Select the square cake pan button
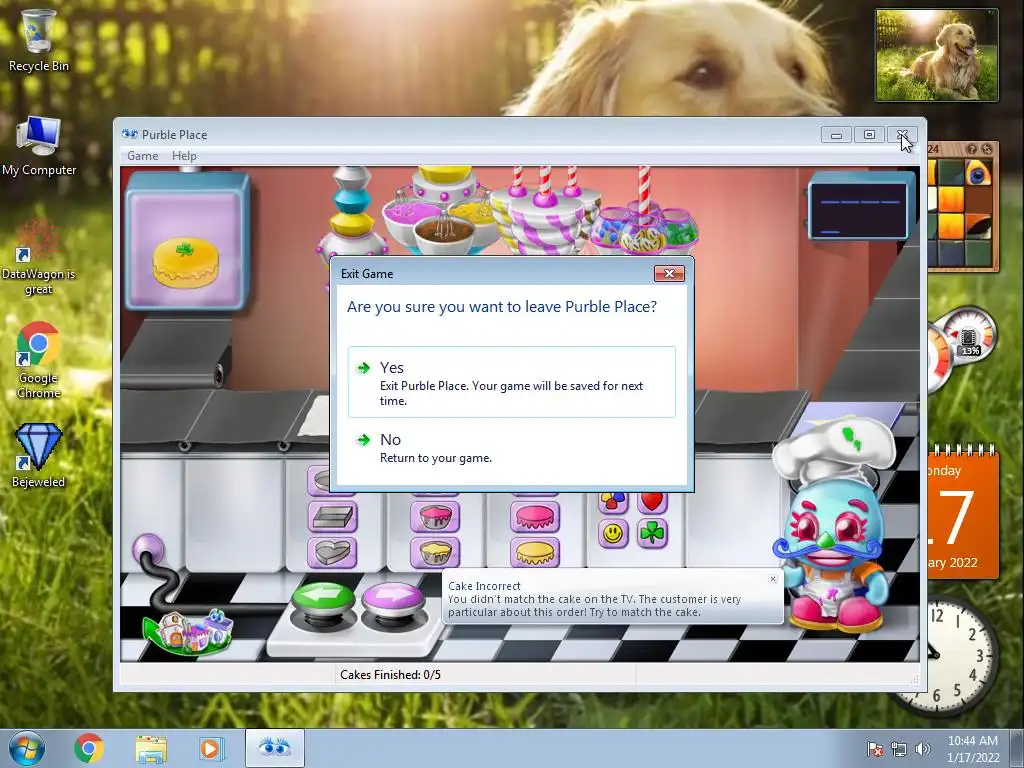 tap(332, 517)
